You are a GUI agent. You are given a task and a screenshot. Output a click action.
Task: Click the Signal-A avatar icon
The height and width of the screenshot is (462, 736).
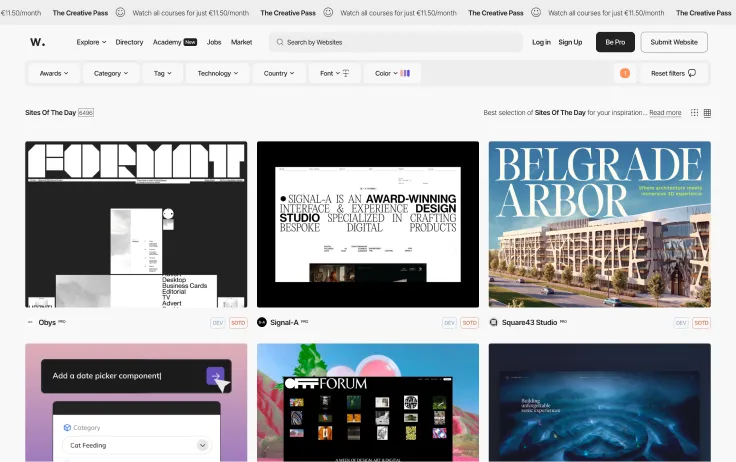coord(262,323)
